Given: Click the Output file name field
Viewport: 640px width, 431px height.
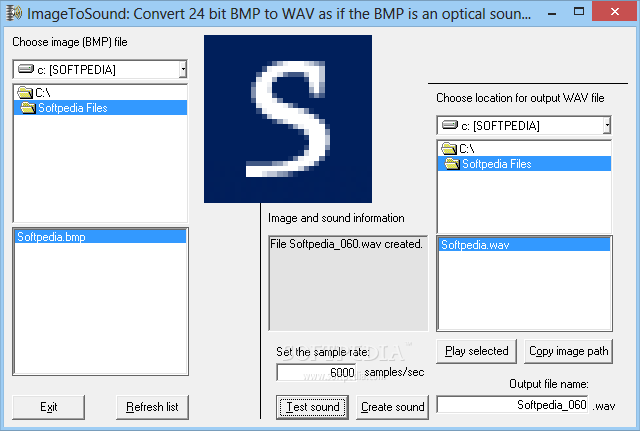Looking at the screenshot, I should pos(512,404).
